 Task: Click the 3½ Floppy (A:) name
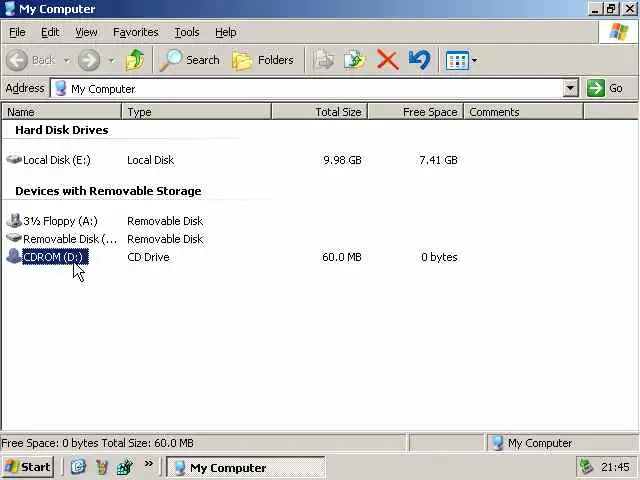[60, 221]
